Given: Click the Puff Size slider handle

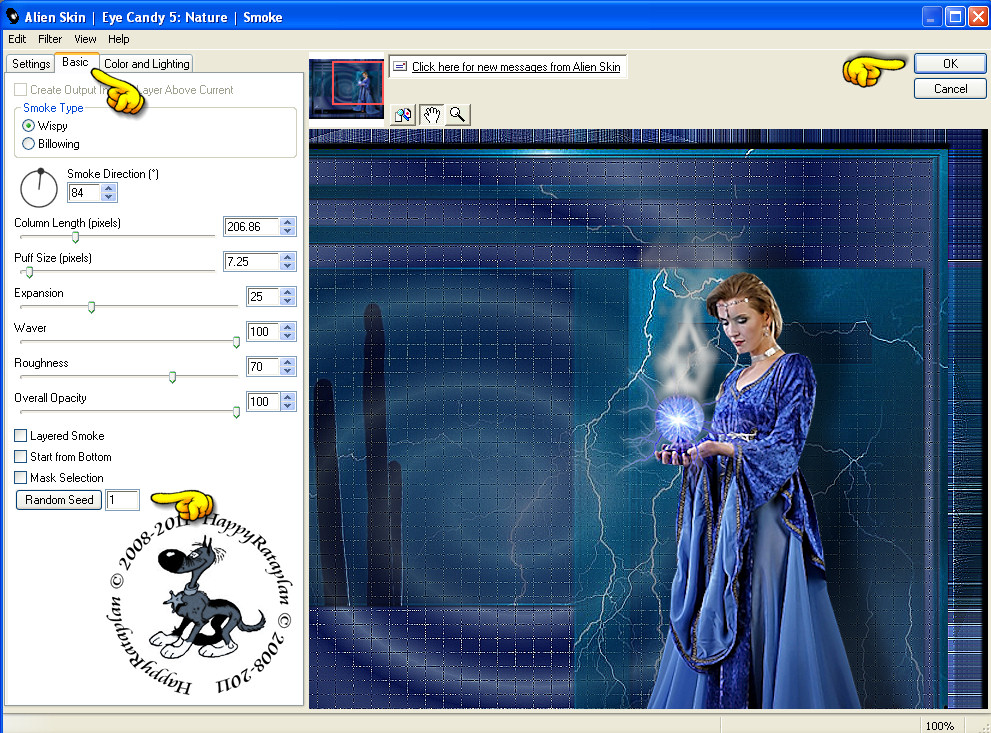Looking at the screenshot, I should tap(29, 272).
